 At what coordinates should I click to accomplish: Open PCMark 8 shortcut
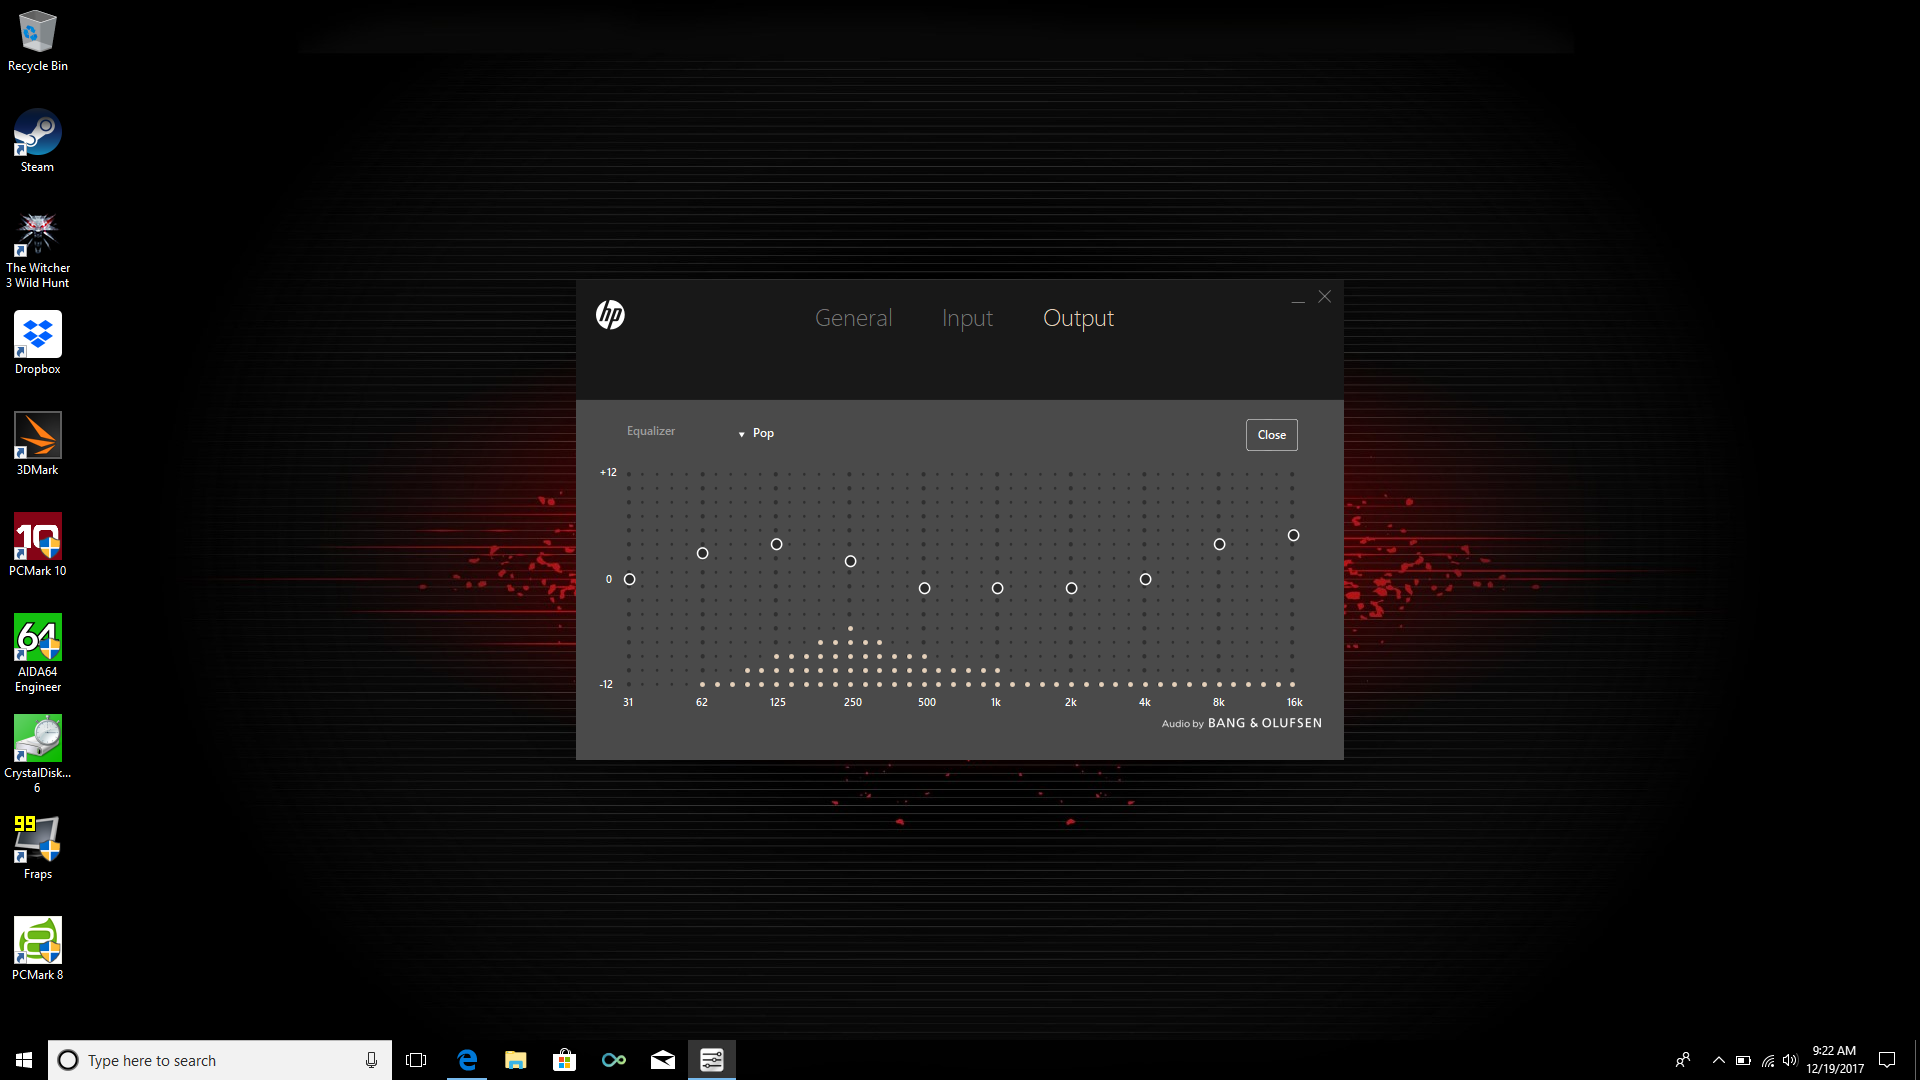tap(37, 941)
